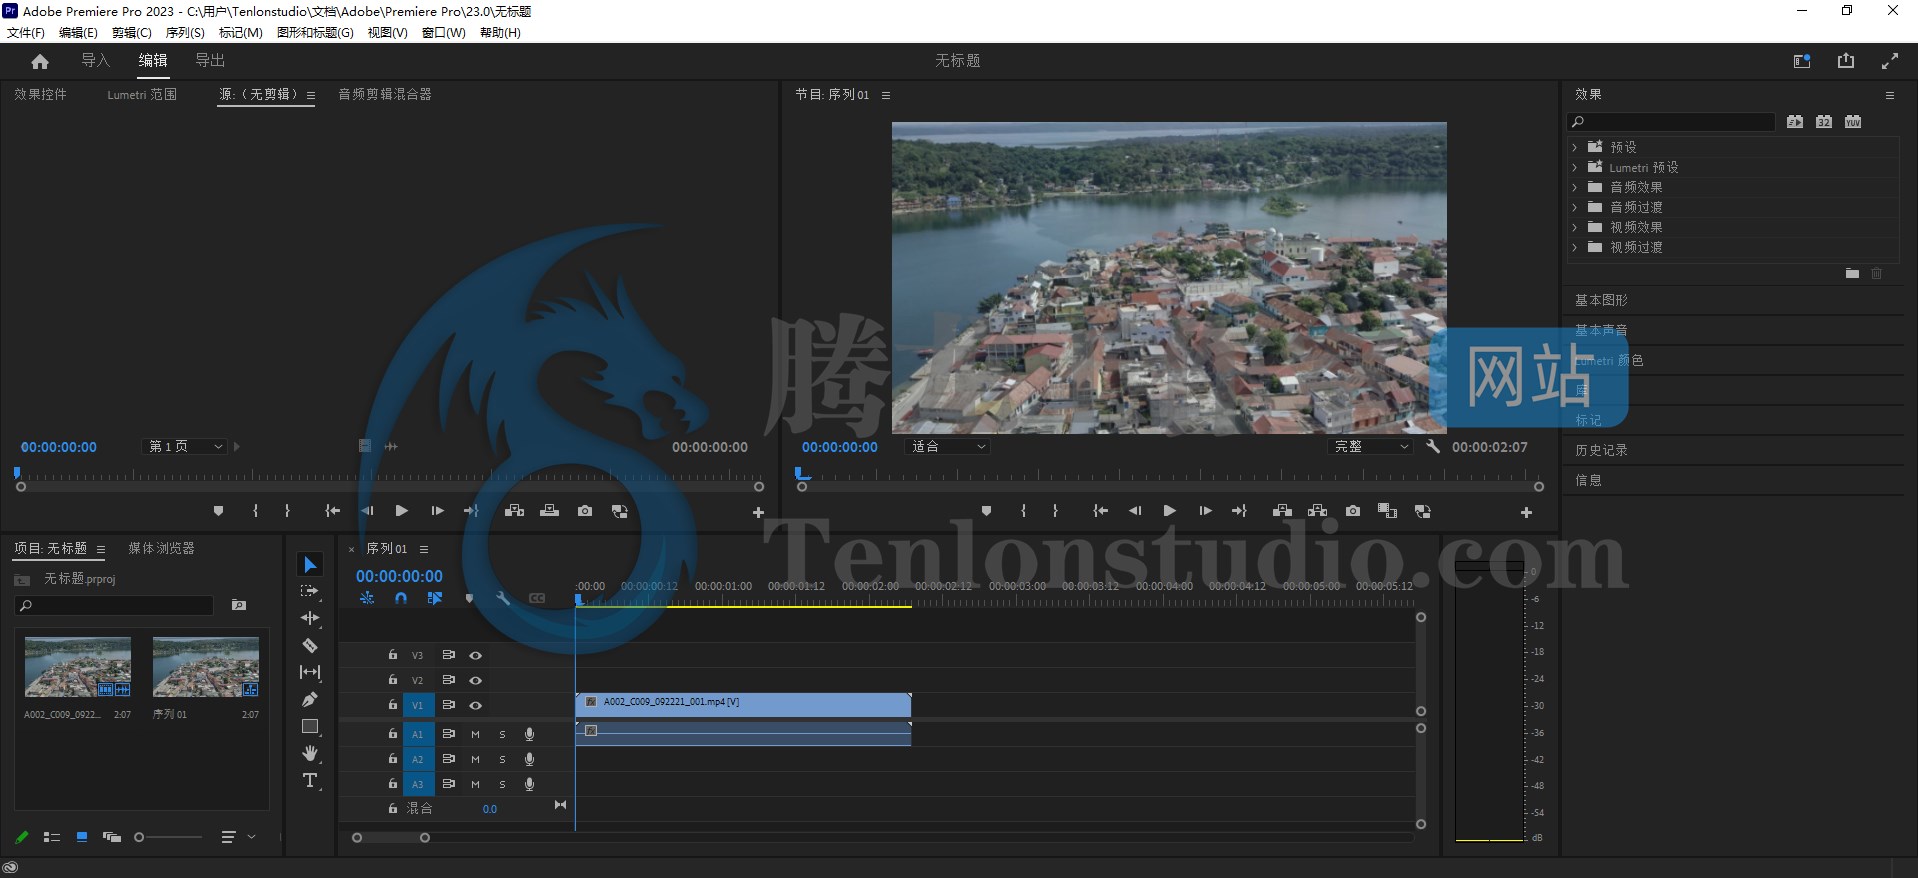Add marker in timeline header
The width and height of the screenshot is (1918, 878).
[x=469, y=598]
